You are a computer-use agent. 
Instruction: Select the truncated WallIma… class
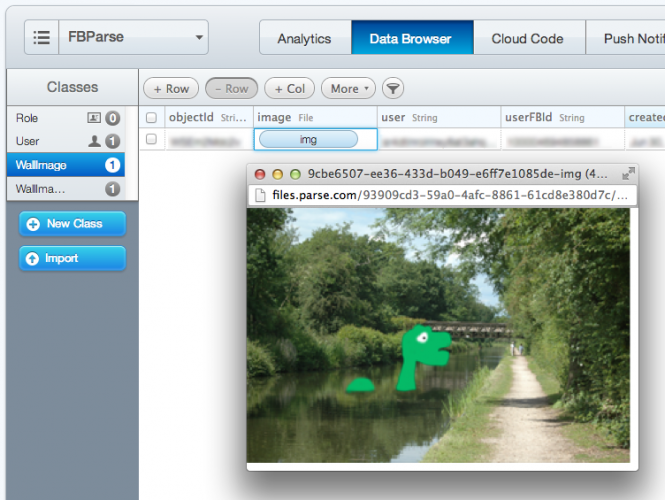tap(66, 189)
